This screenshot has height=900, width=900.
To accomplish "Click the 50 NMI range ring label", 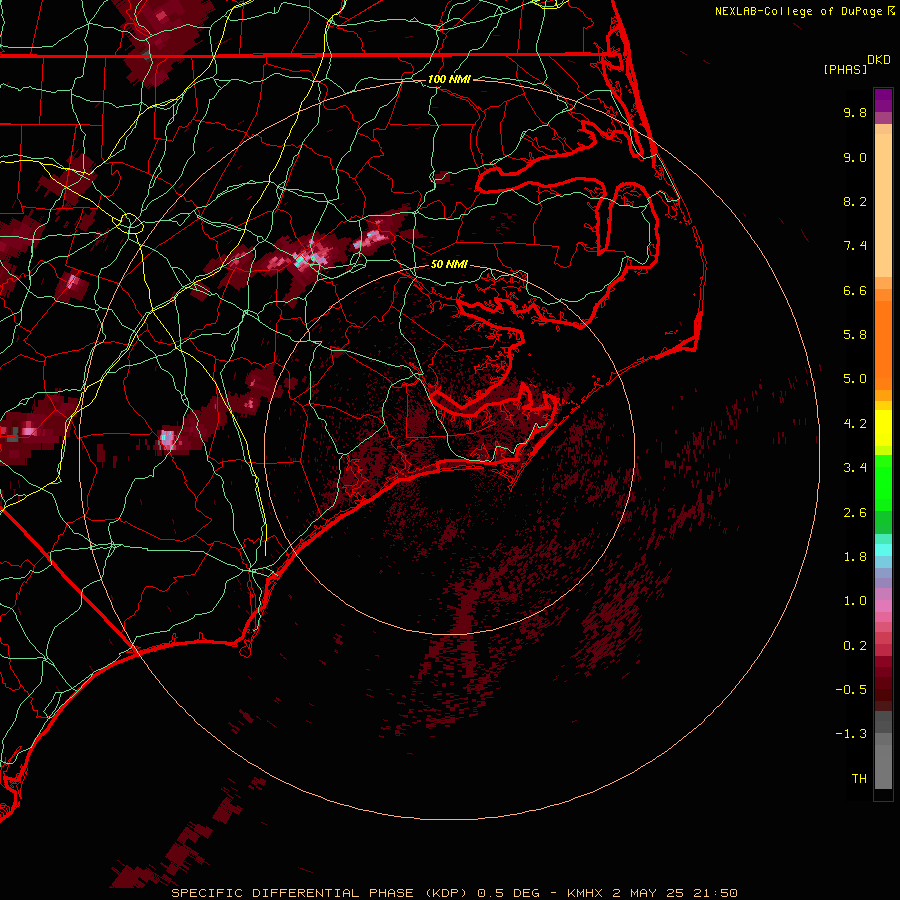I will pos(449,264).
